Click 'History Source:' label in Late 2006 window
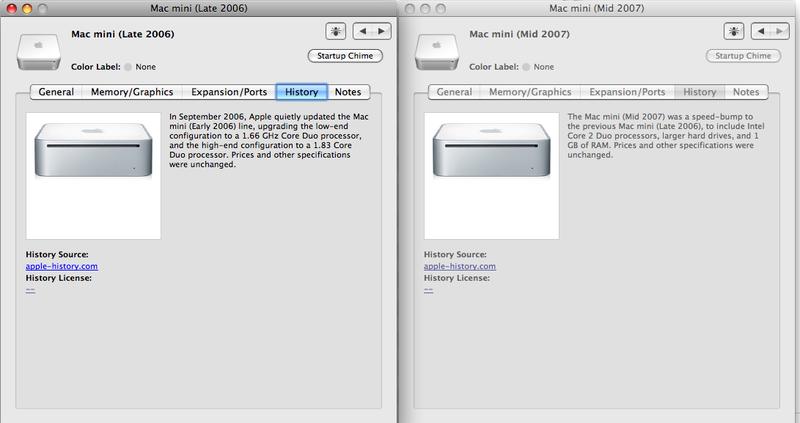Viewport: 800px width, 423px height. click(57, 254)
